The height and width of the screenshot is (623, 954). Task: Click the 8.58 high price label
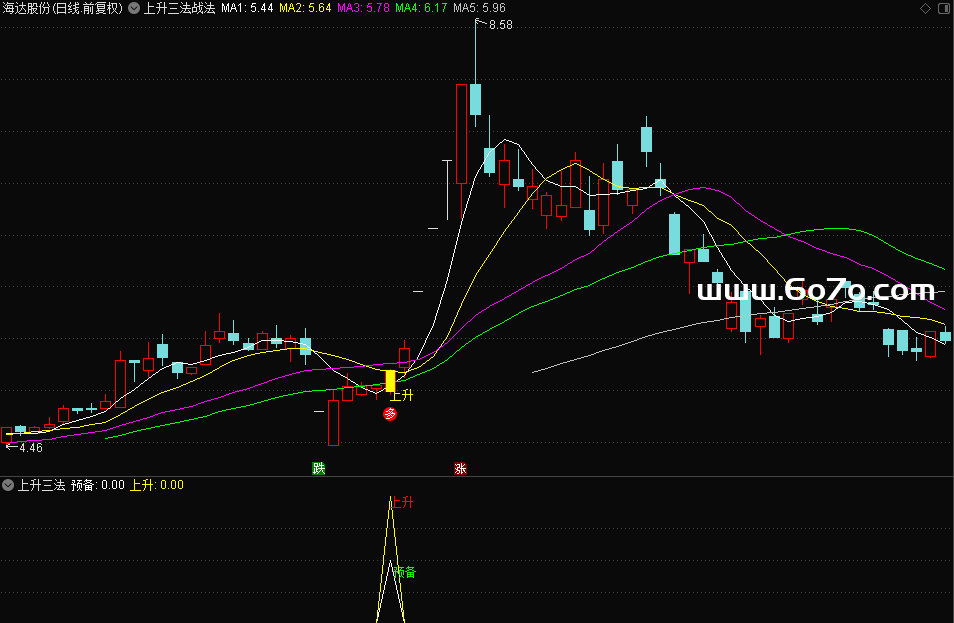pyautogui.click(x=501, y=25)
